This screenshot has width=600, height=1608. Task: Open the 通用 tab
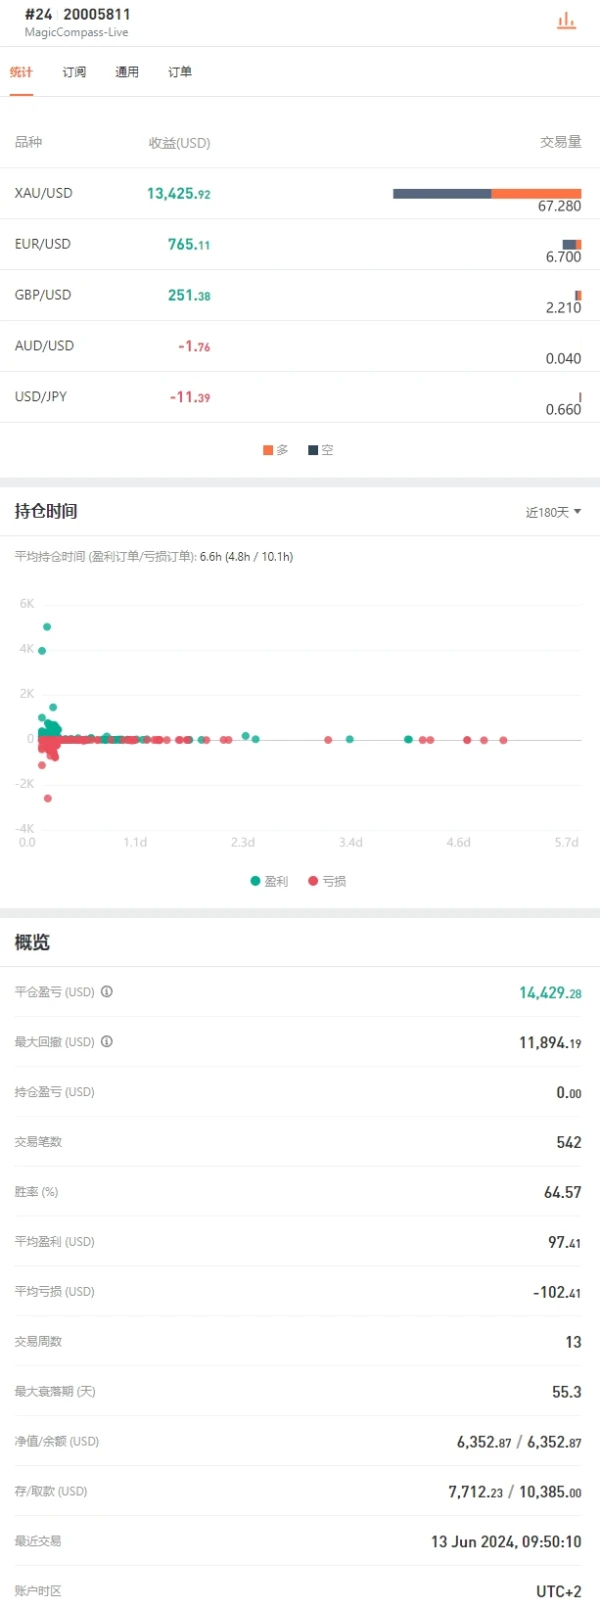[x=126, y=71]
